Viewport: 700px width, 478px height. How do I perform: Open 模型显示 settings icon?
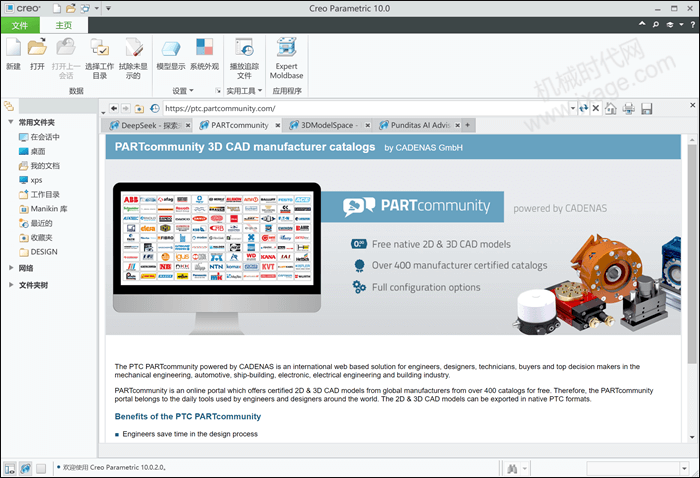coord(171,48)
